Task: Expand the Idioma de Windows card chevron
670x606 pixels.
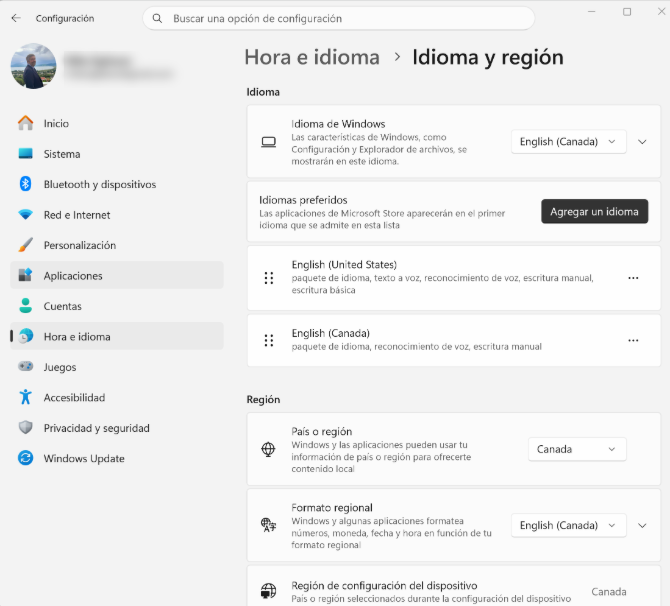Action: click(642, 142)
